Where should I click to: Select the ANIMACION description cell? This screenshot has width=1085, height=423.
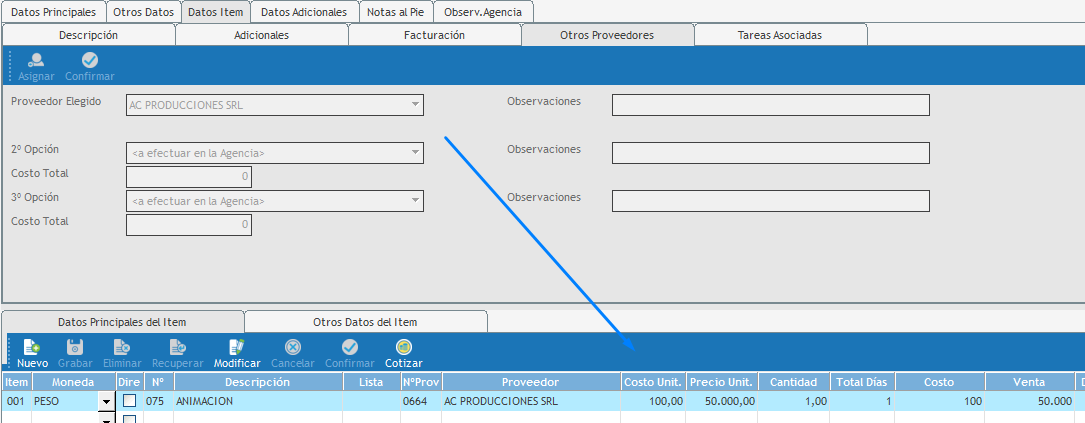point(258,401)
